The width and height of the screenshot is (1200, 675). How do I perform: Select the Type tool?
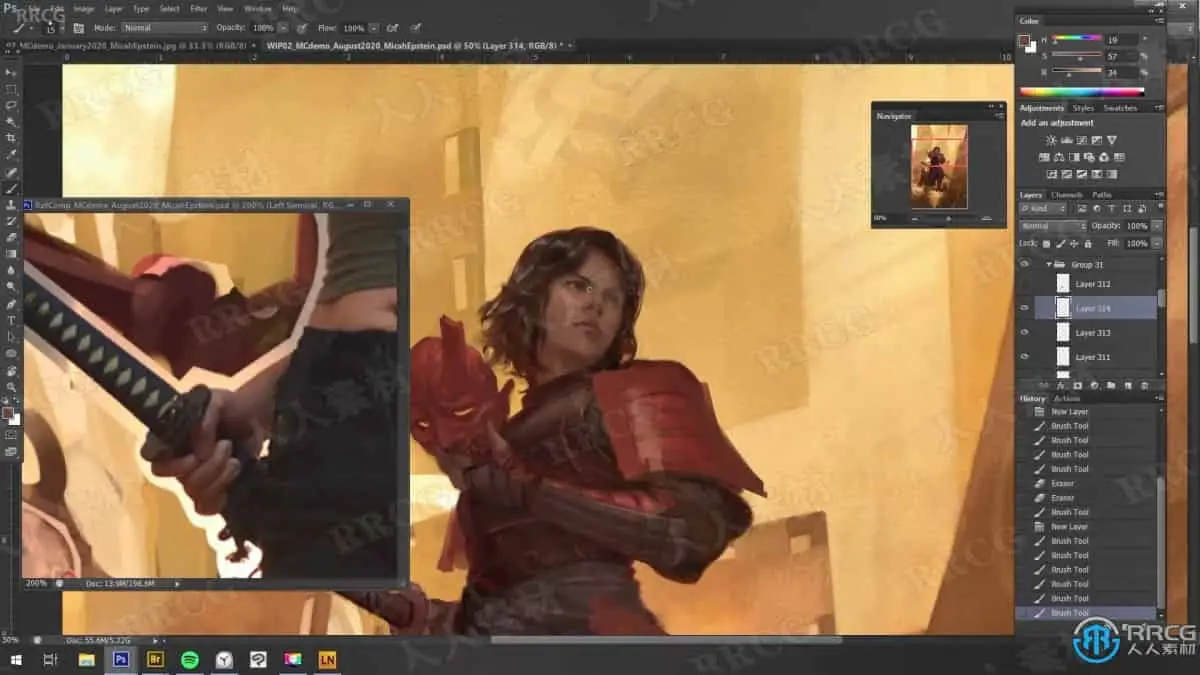click(12, 320)
